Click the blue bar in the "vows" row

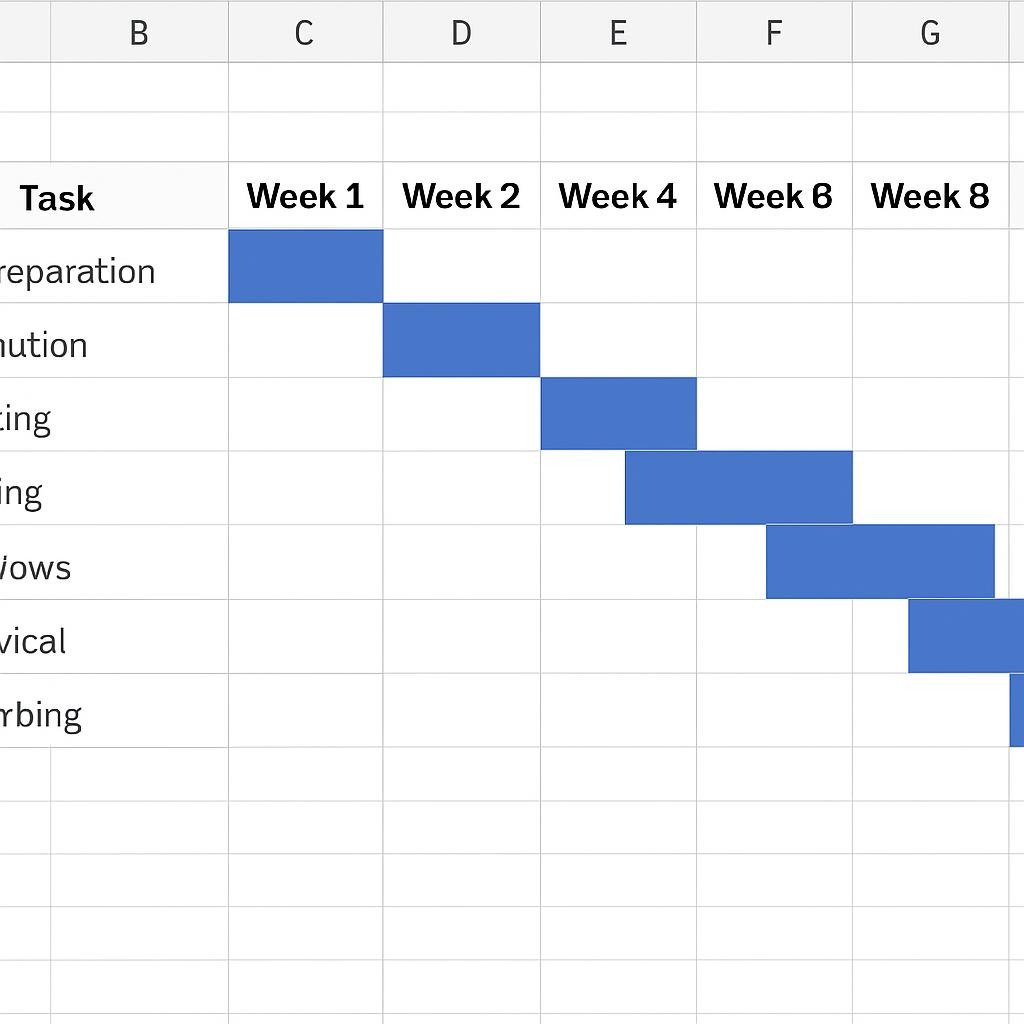pyautogui.click(x=880, y=562)
